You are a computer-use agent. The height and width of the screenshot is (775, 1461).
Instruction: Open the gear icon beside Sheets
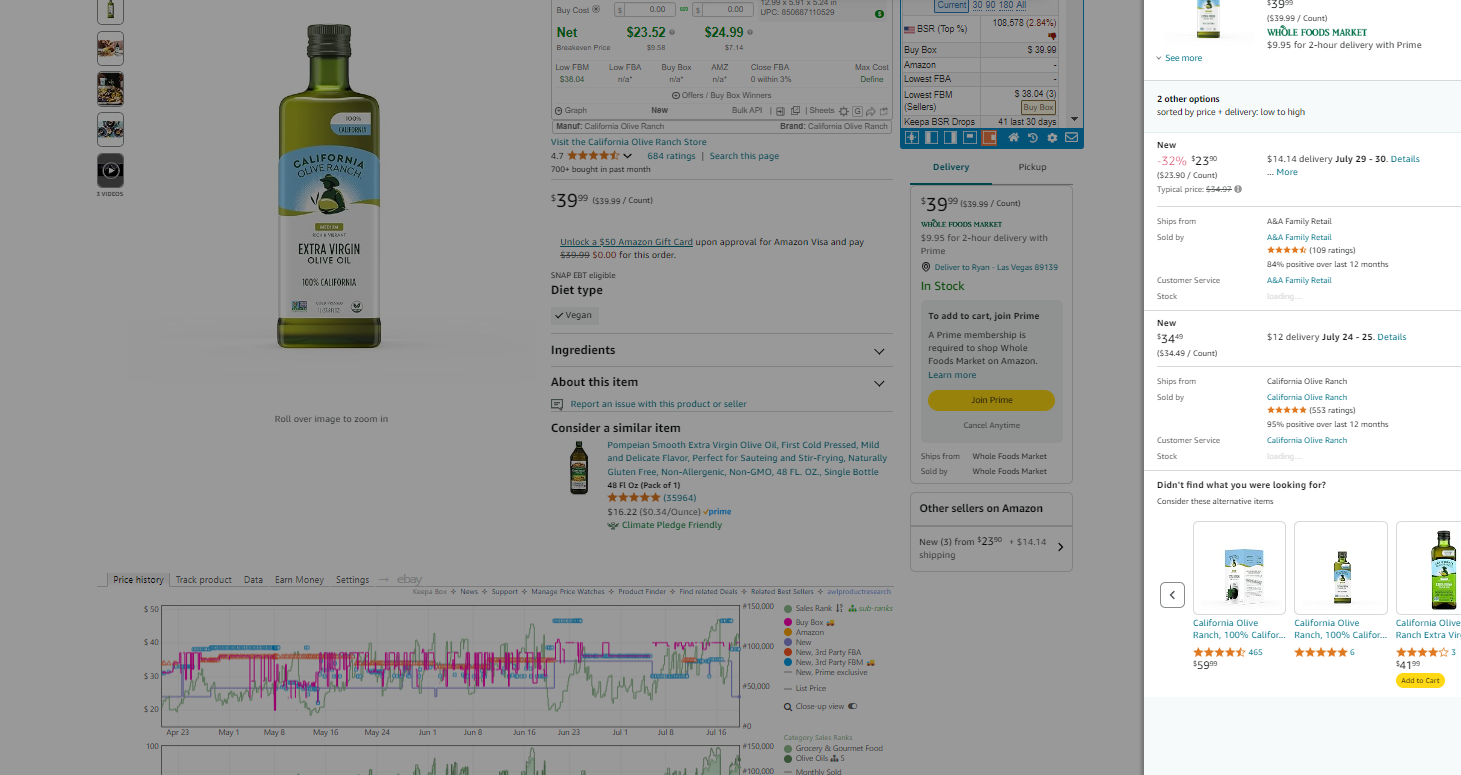pos(844,111)
